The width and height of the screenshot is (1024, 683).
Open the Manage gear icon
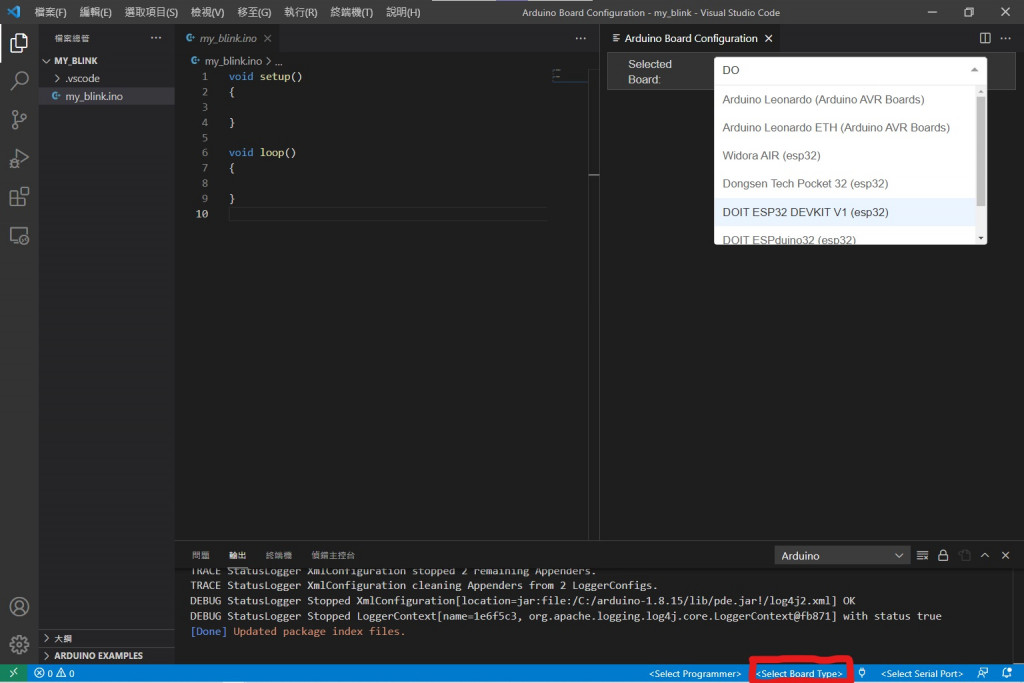[19, 644]
